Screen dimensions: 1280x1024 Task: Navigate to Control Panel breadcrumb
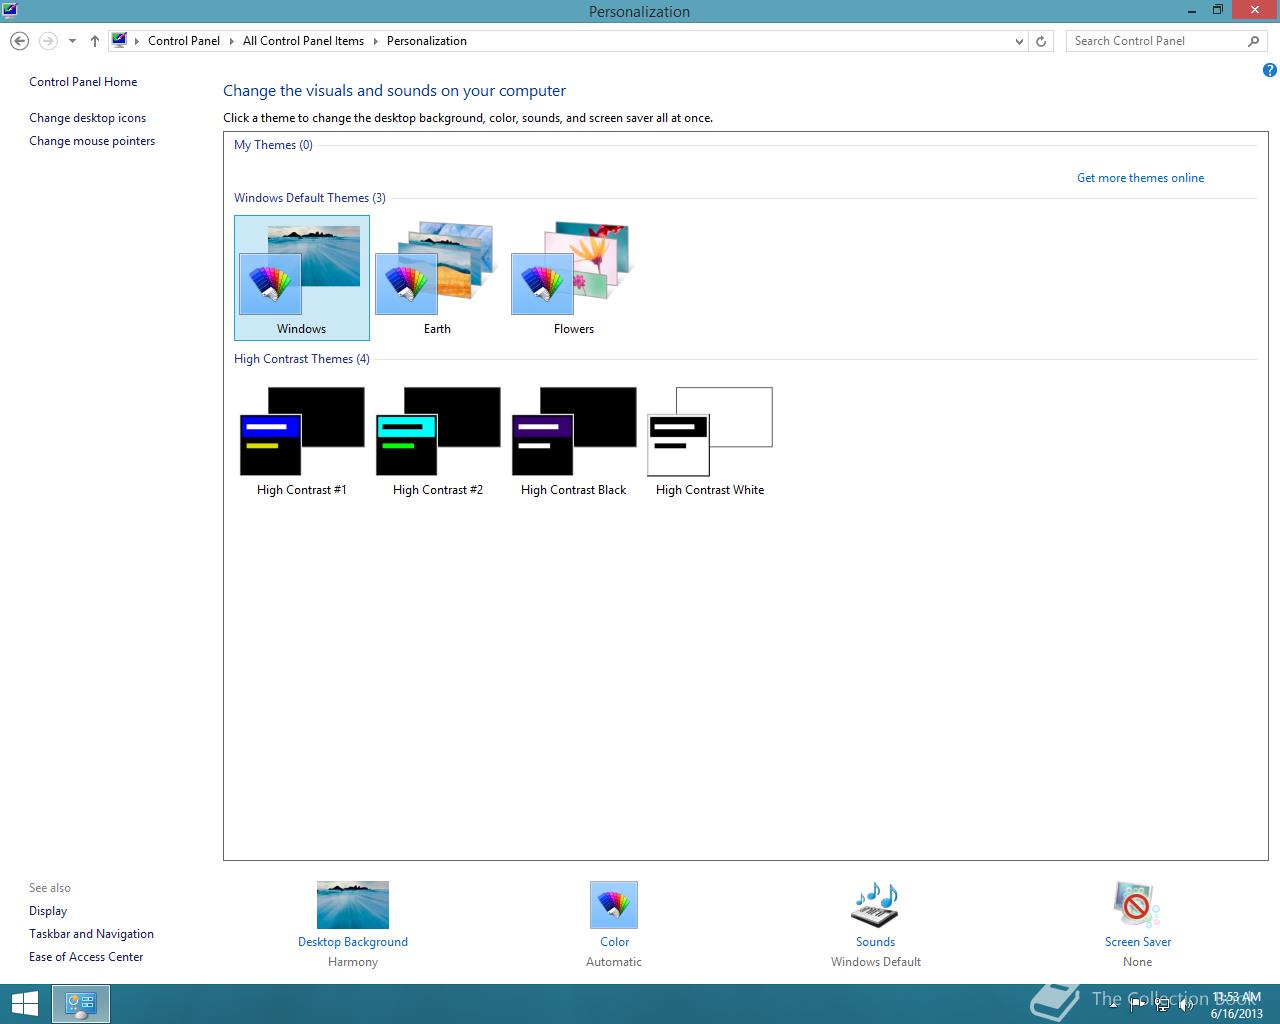click(x=184, y=41)
